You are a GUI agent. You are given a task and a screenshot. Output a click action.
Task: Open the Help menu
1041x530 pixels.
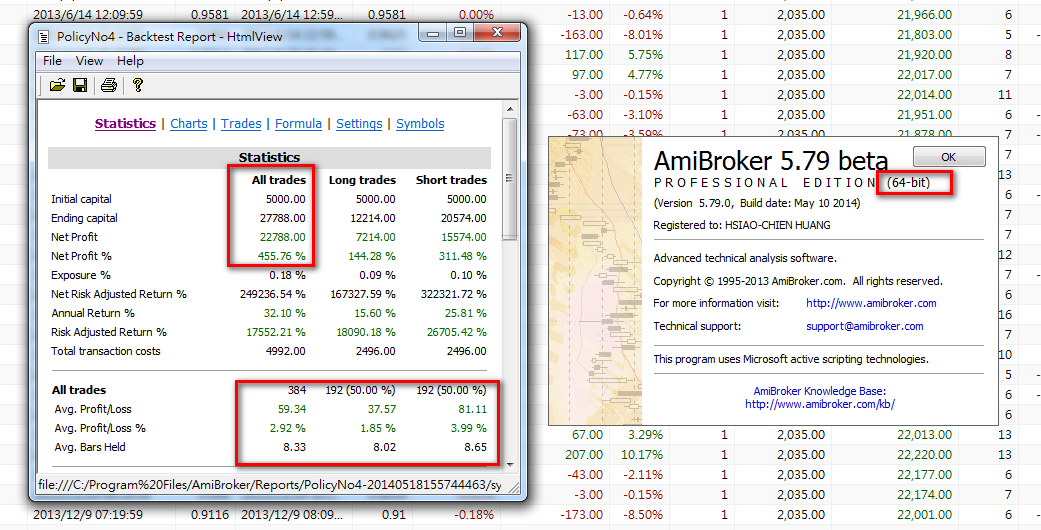coord(130,60)
